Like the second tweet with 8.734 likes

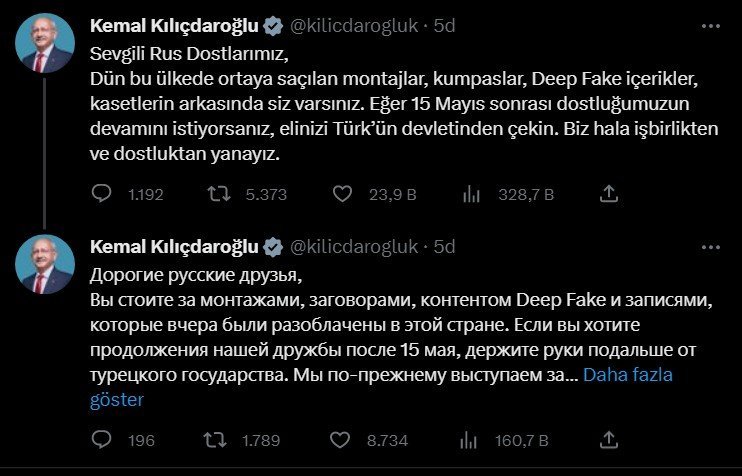click(x=343, y=440)
